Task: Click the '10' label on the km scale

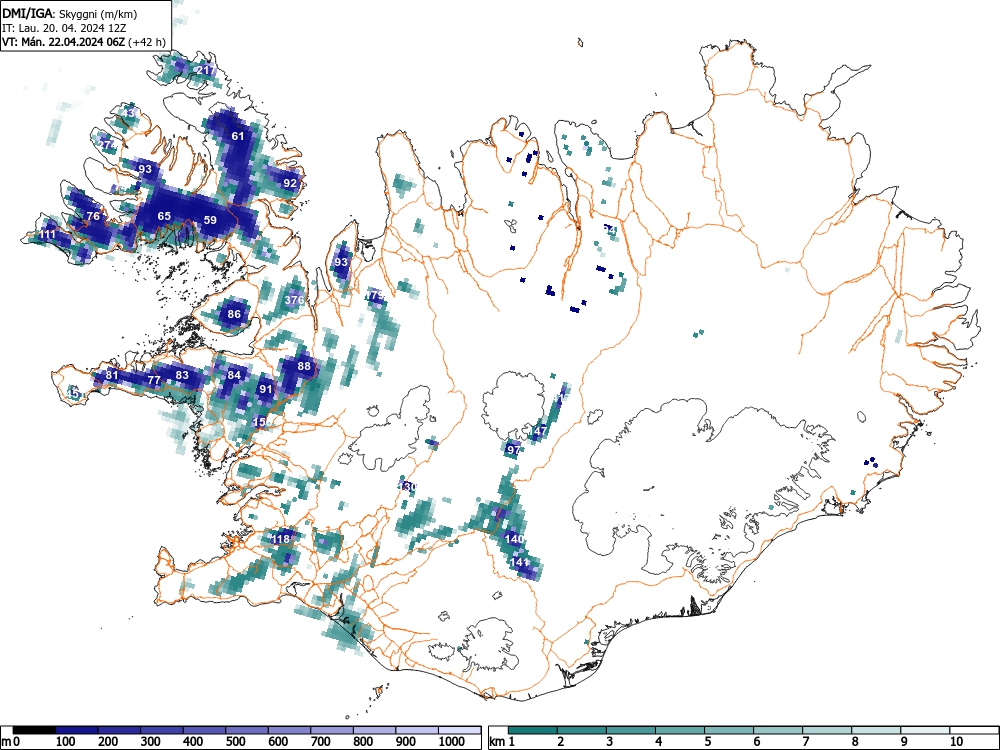Action: tap(956, 742)
